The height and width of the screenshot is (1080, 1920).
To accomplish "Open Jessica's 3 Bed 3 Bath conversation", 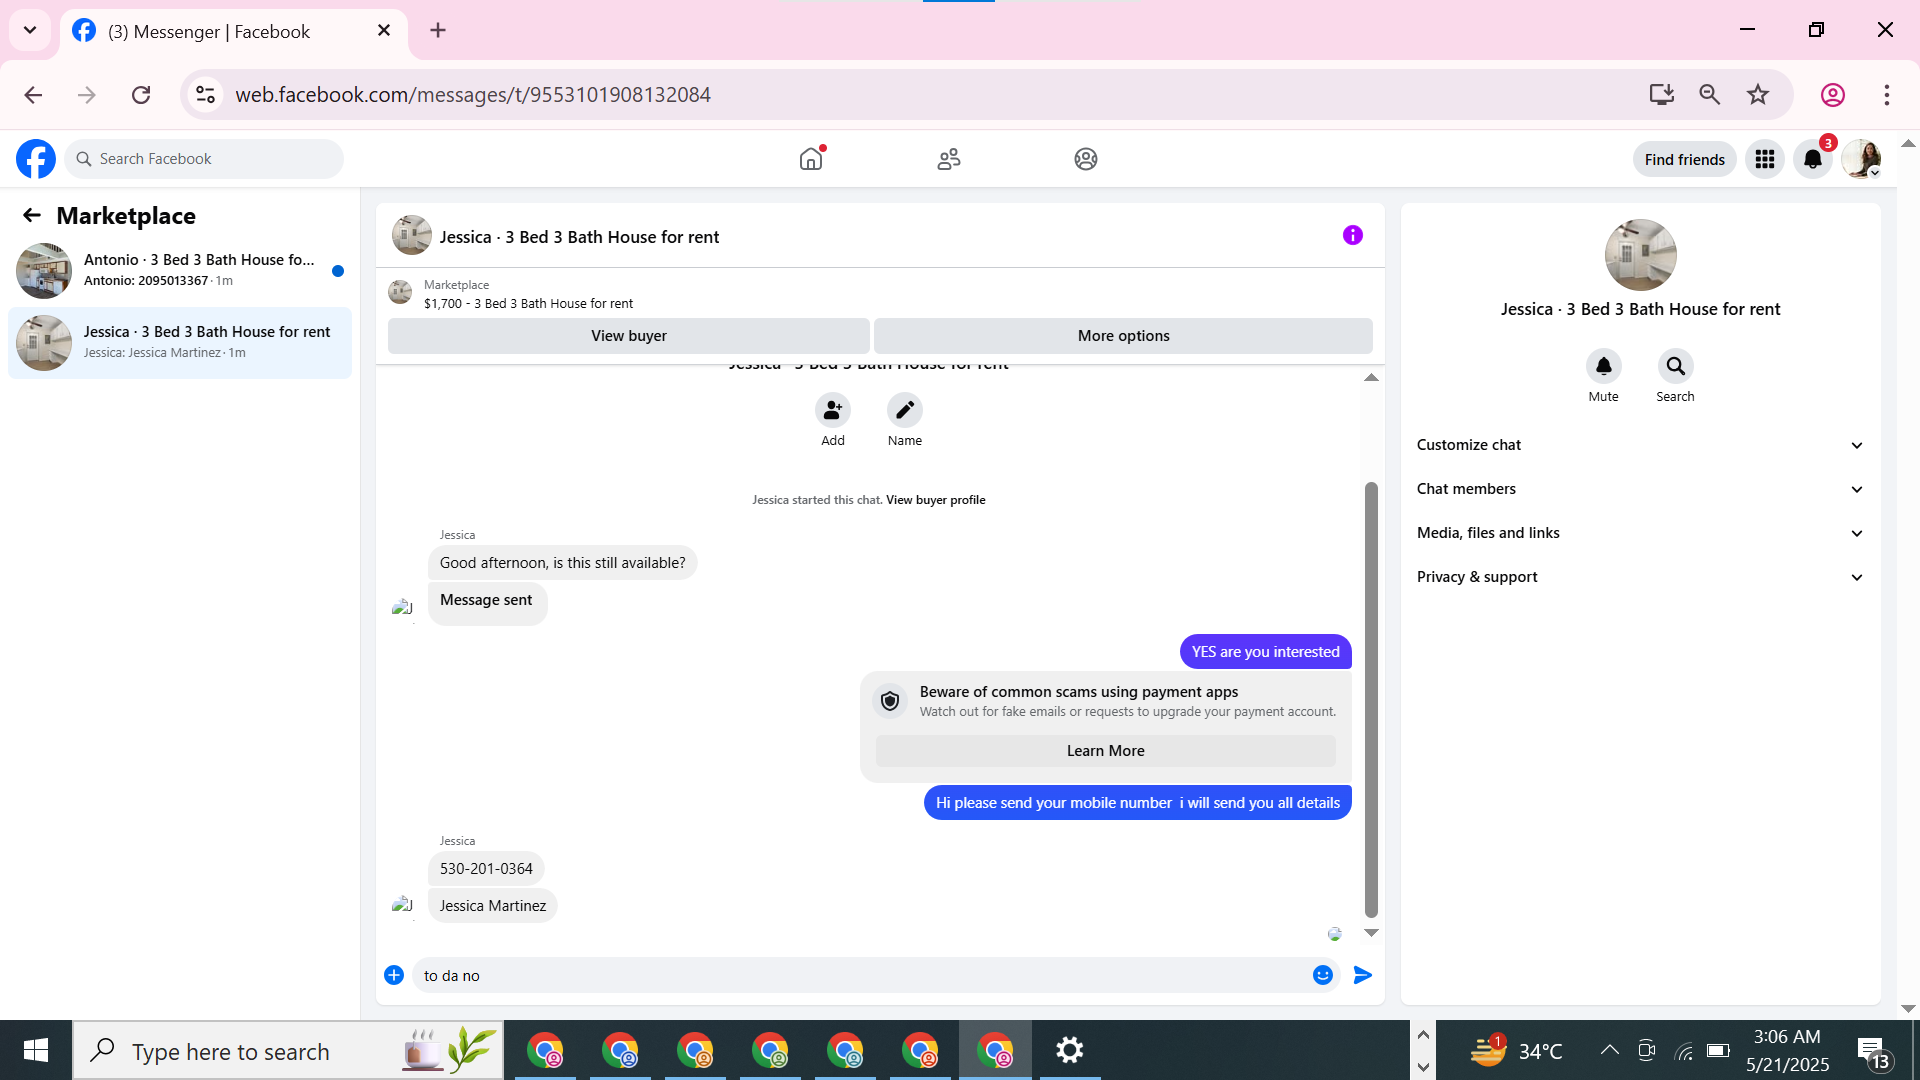I will point(180,342).
